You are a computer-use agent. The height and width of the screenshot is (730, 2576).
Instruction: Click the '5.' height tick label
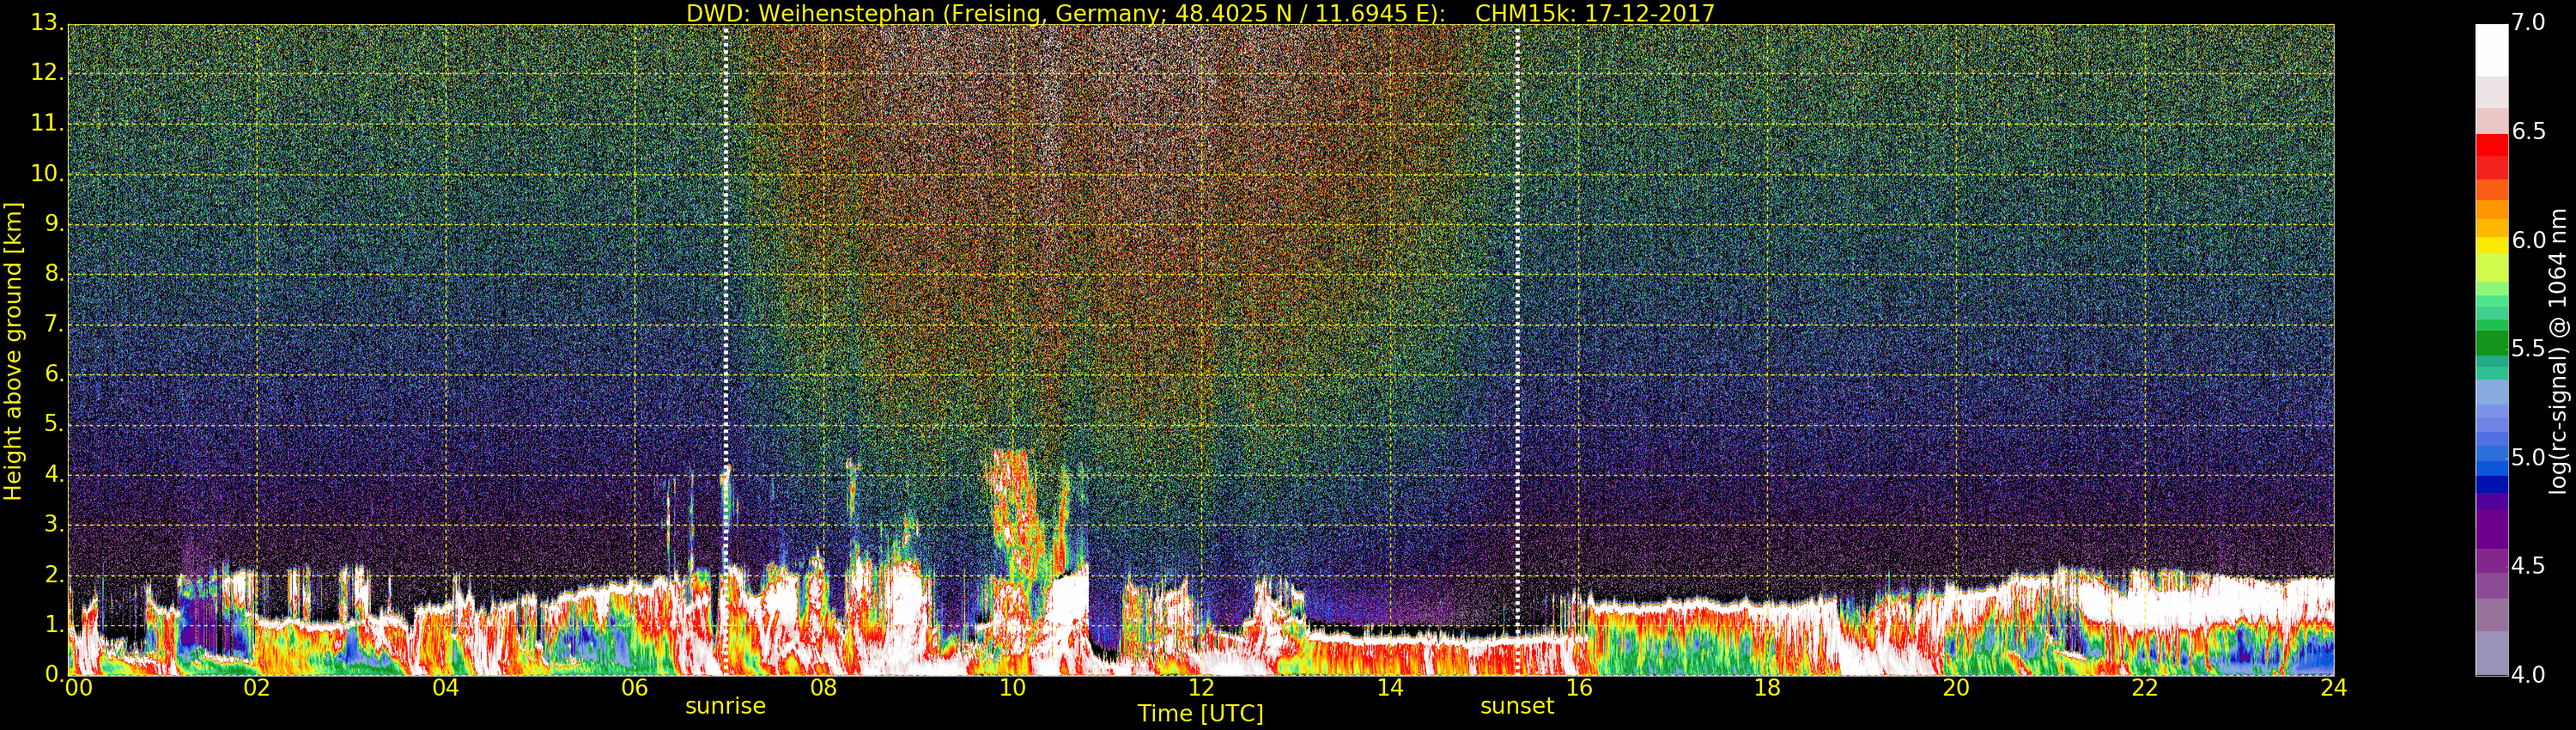pos(54,423)
